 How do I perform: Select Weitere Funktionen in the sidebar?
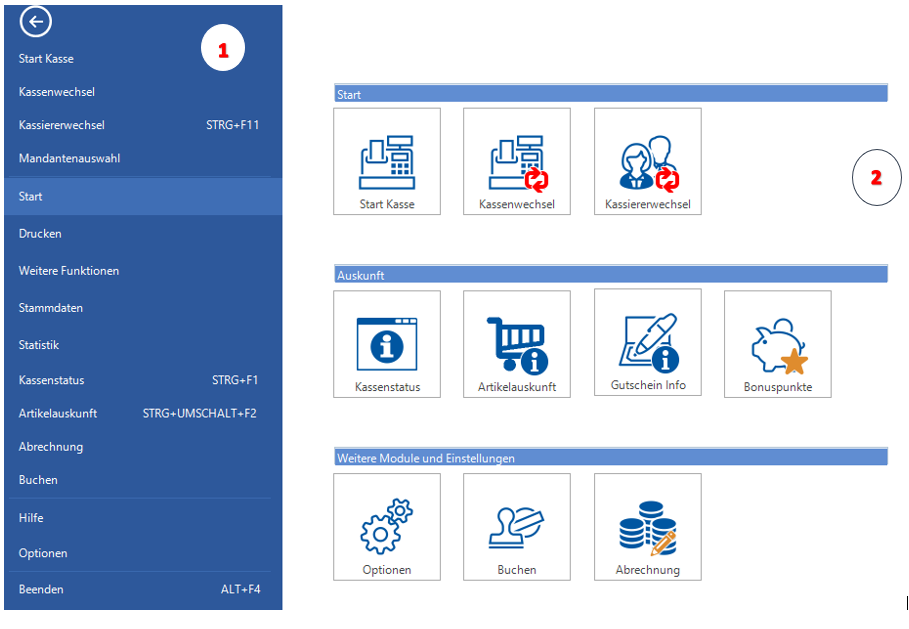68,271
